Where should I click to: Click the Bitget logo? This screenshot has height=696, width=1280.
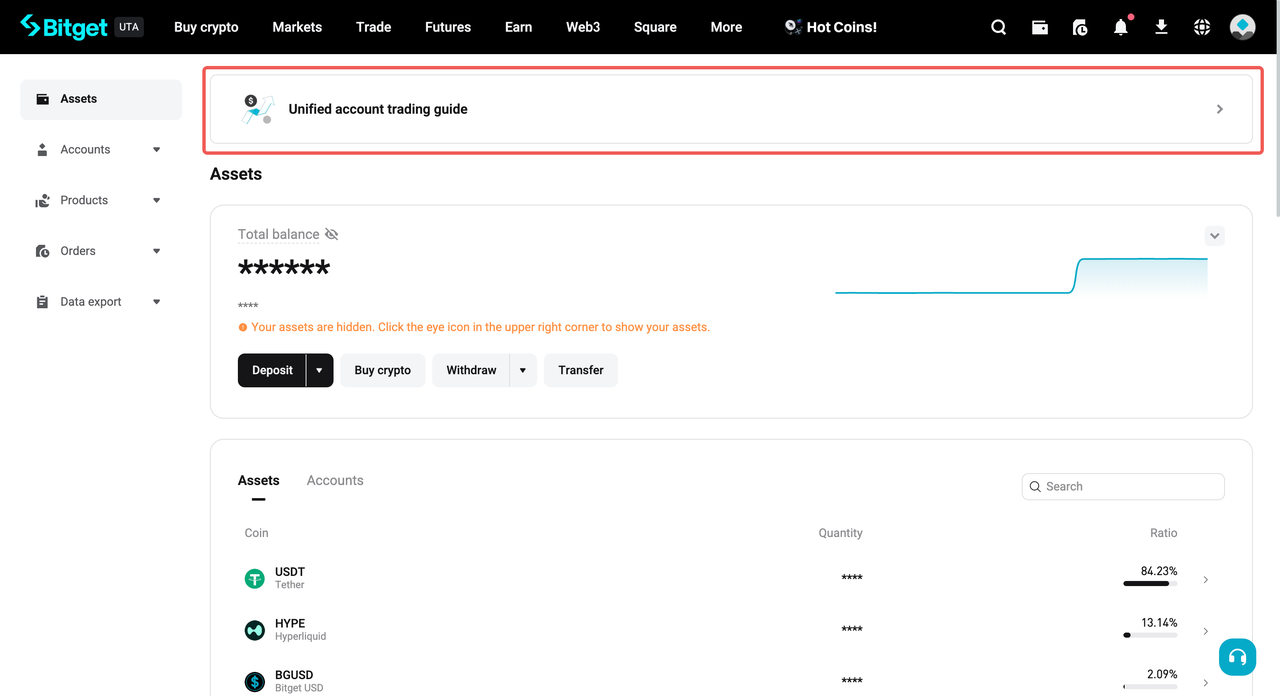[64, 27]
